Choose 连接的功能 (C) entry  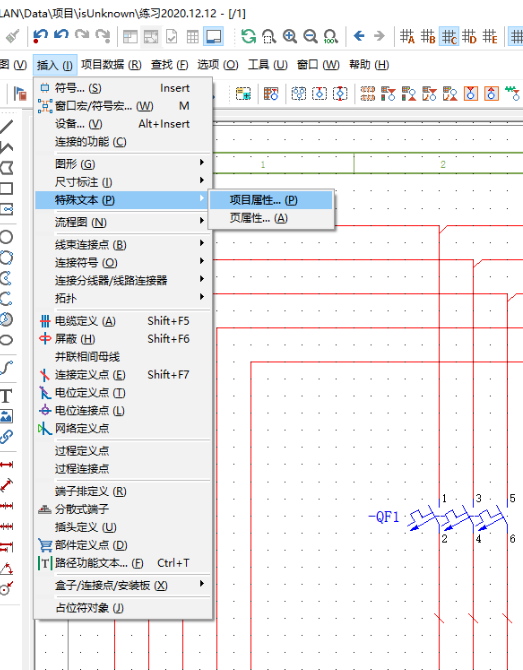coord(123,142)
